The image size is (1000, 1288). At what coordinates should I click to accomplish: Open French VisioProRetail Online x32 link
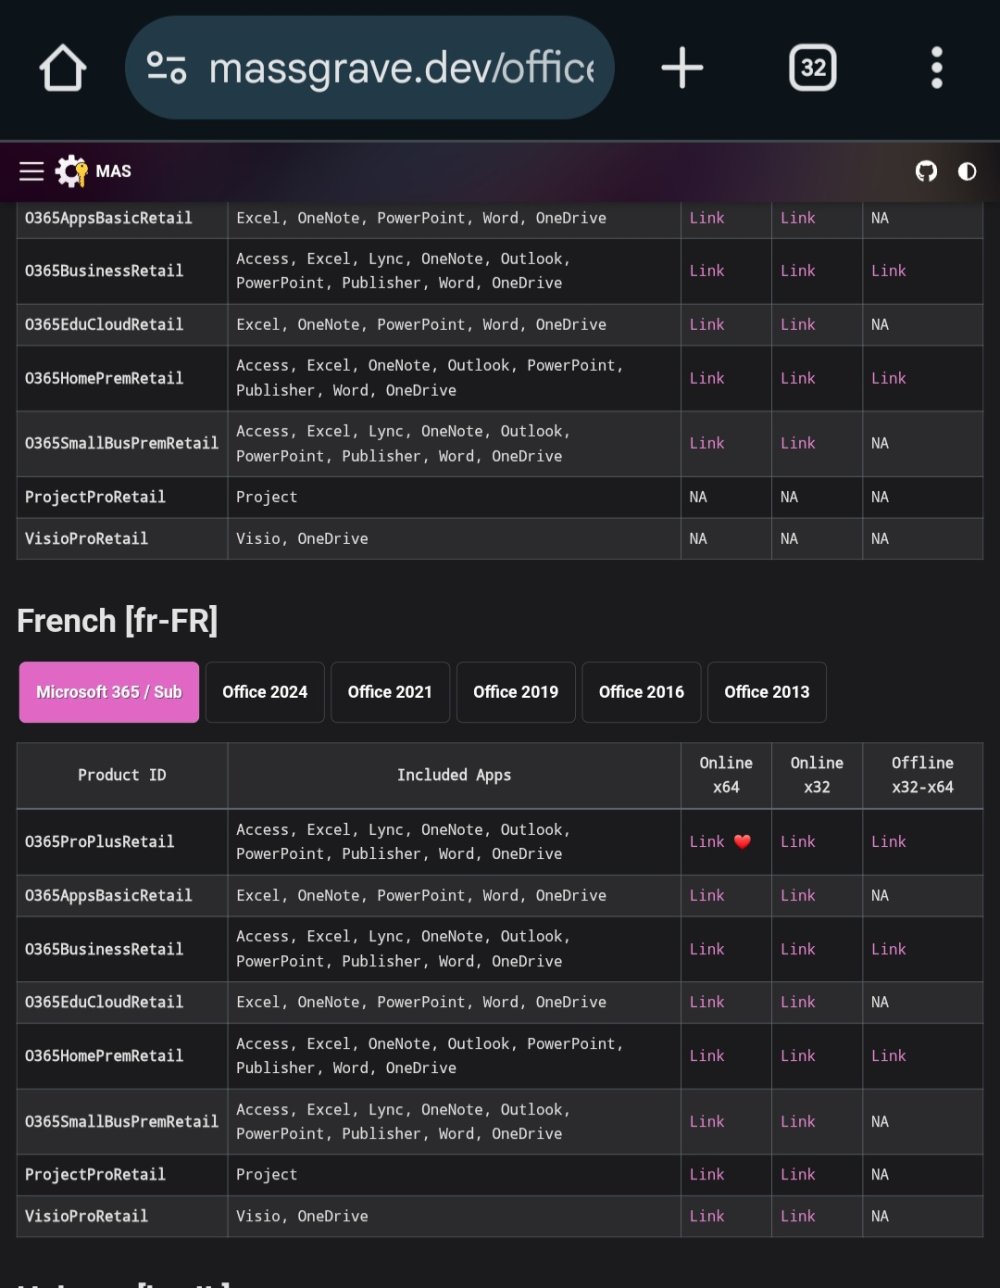point(798,1216)
